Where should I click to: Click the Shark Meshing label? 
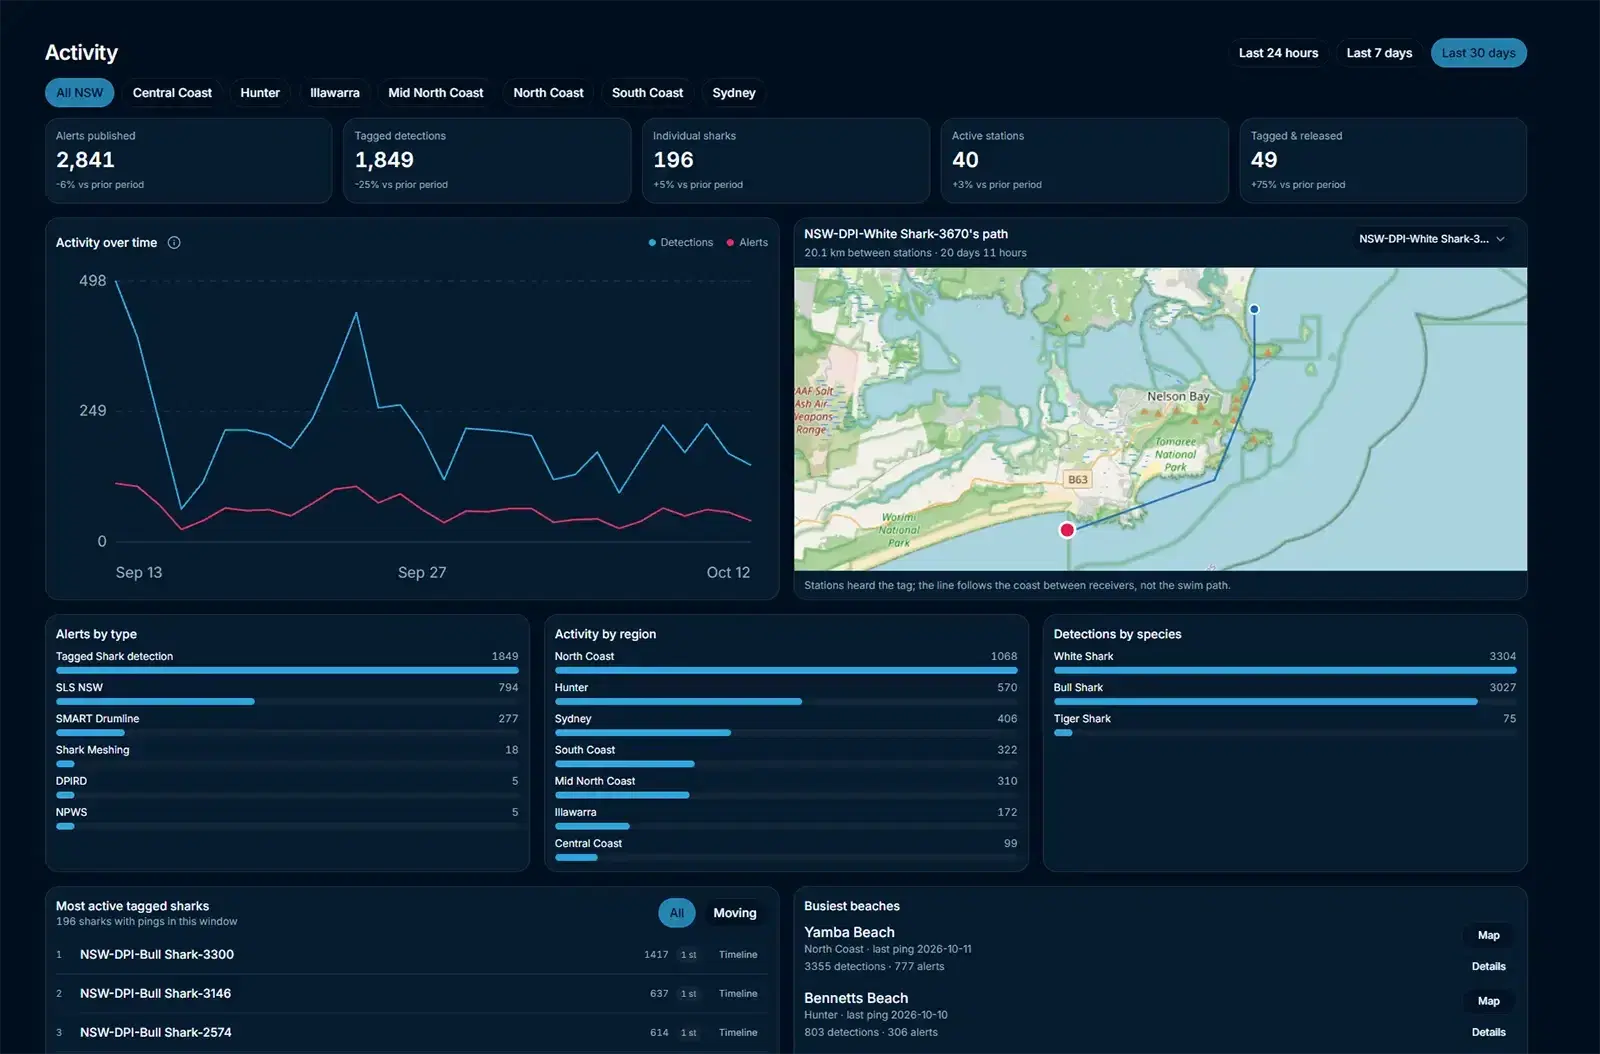point(92,750)
